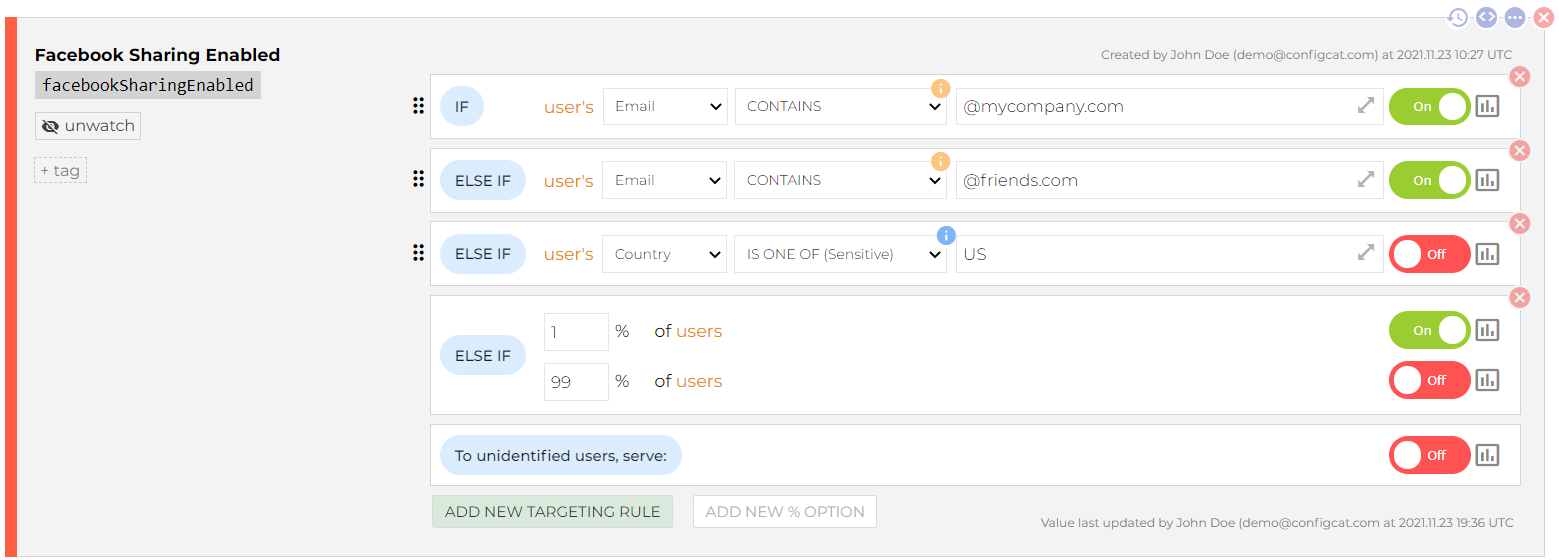Switch the US country rule toggle on
1559x560 pixels.
[1429, 254]
